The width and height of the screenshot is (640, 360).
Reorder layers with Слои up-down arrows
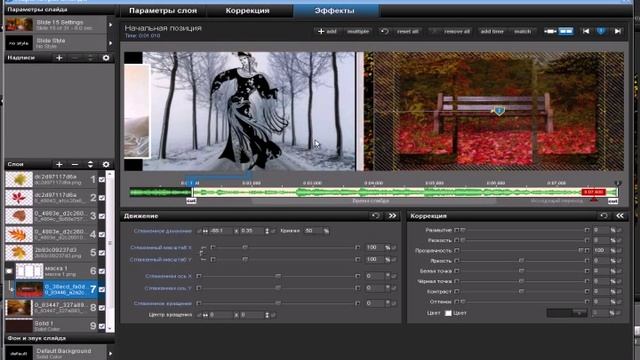pyautogui.click(x=90, y=164)
